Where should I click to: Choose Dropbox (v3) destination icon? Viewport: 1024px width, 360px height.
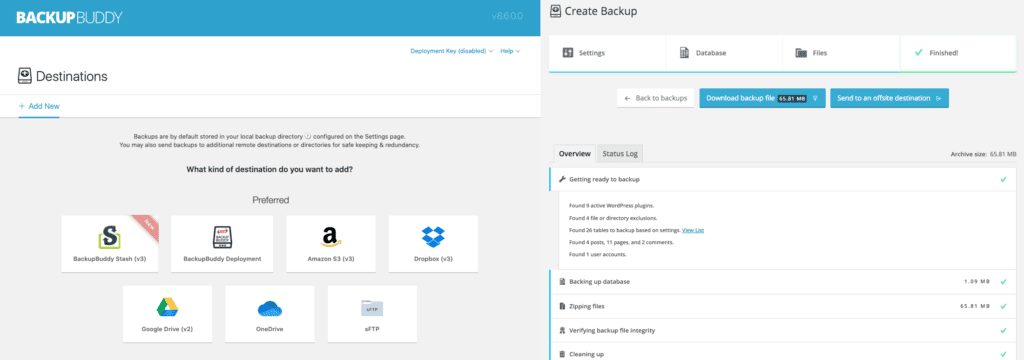[433, 237]
